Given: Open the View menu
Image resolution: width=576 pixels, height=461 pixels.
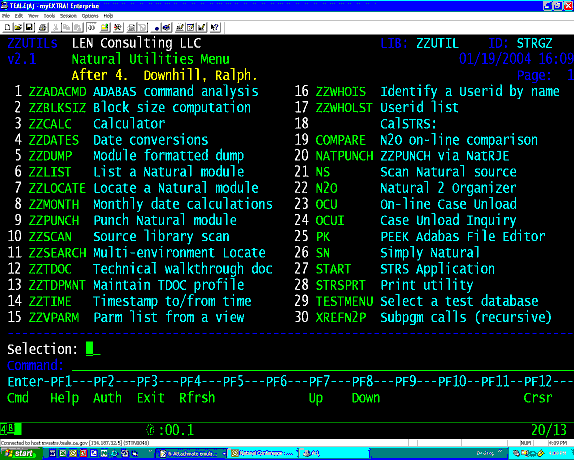Looking at the screenshot, I should click(33, 16).
